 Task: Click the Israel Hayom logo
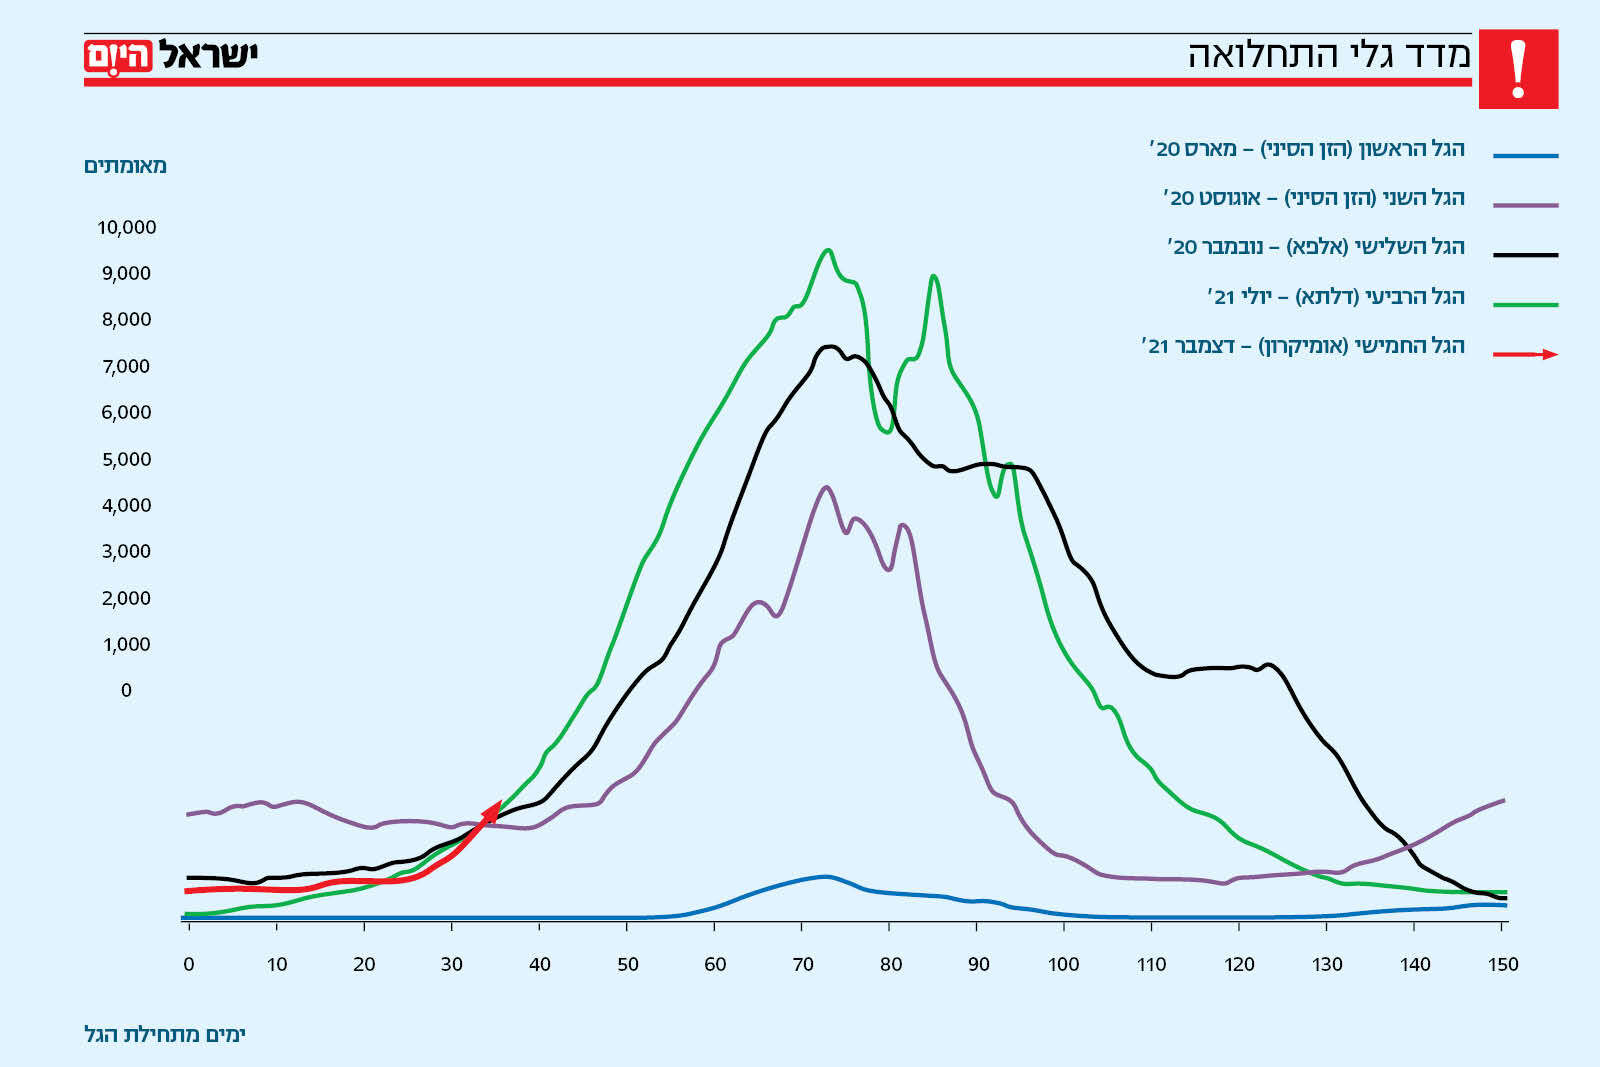[171, 56]
